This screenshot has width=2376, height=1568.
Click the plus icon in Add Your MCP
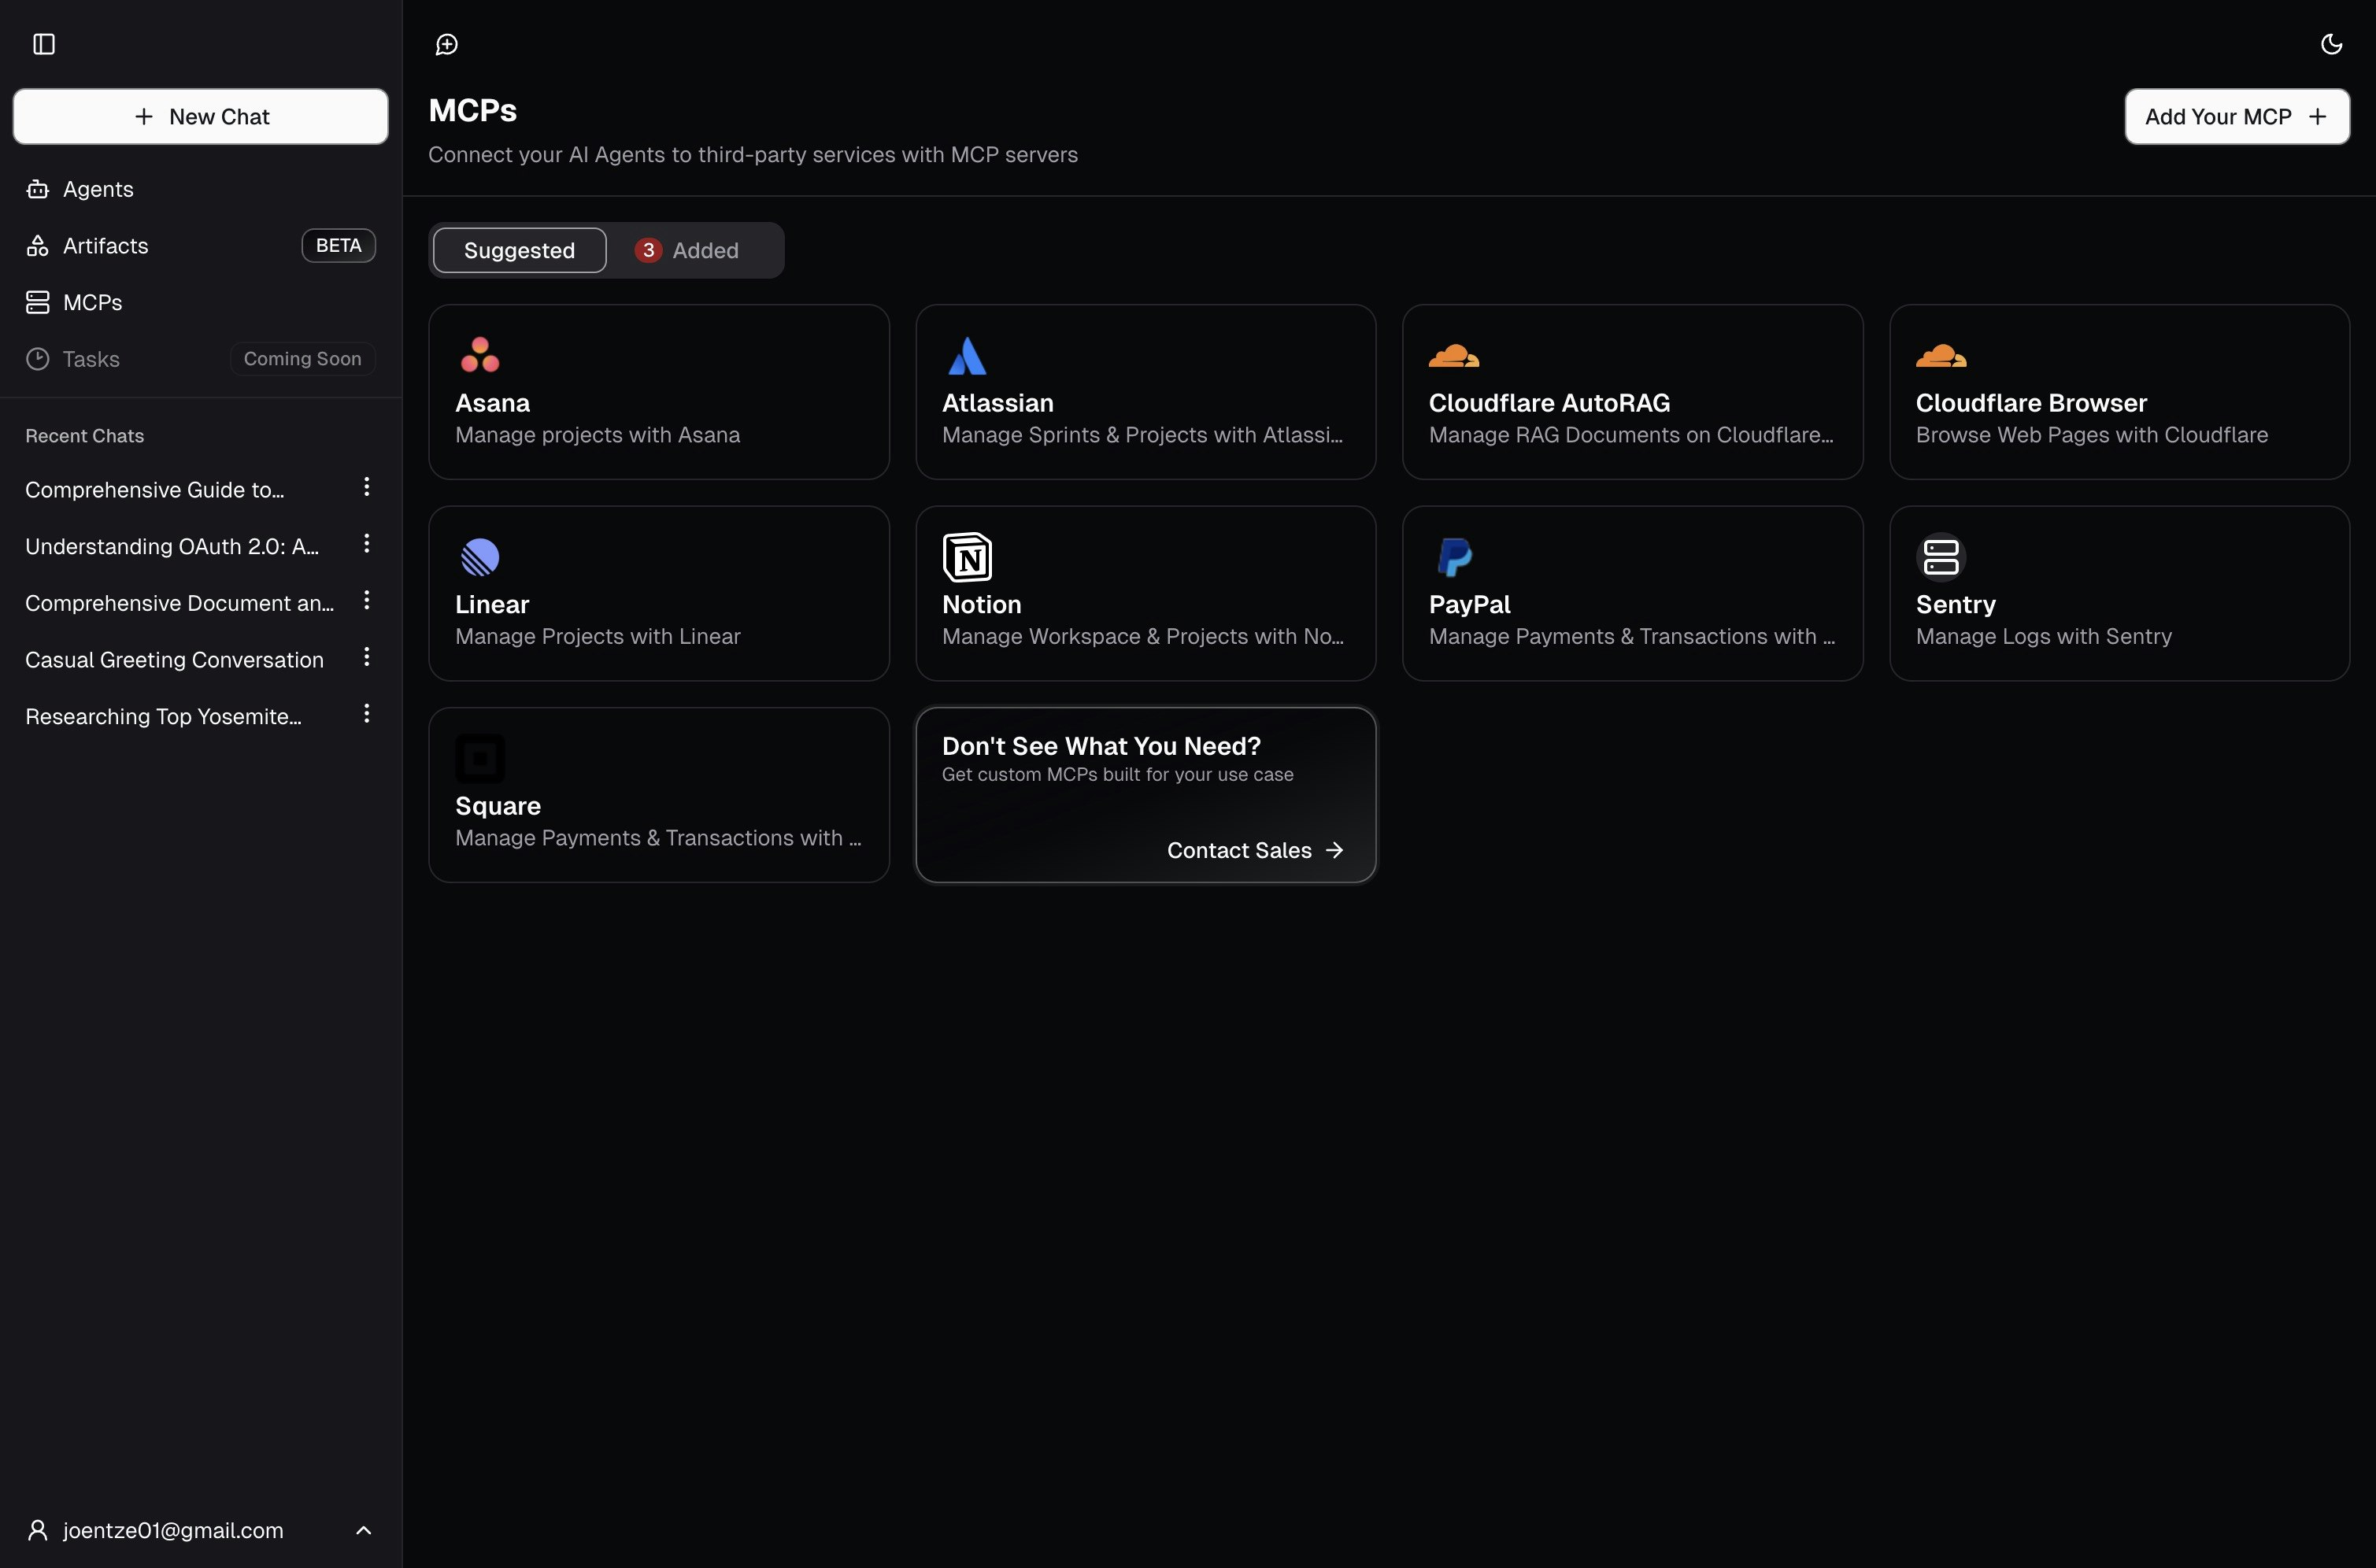pos(2318,116)
